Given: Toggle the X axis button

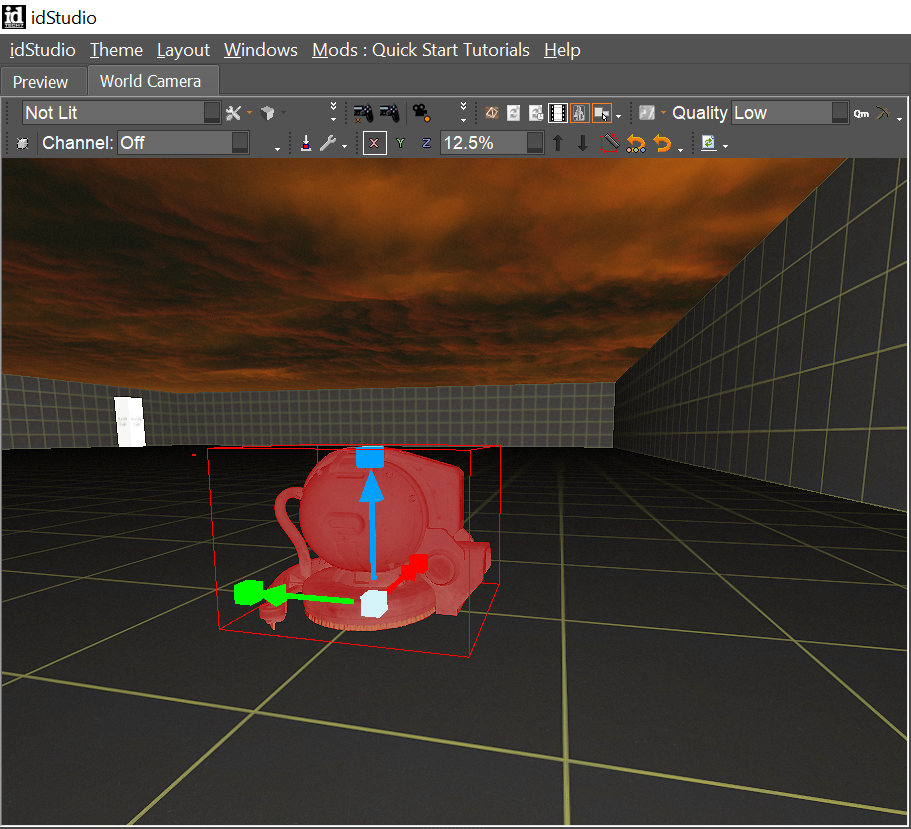Looking at the screenshot, I should click(374, 143).
